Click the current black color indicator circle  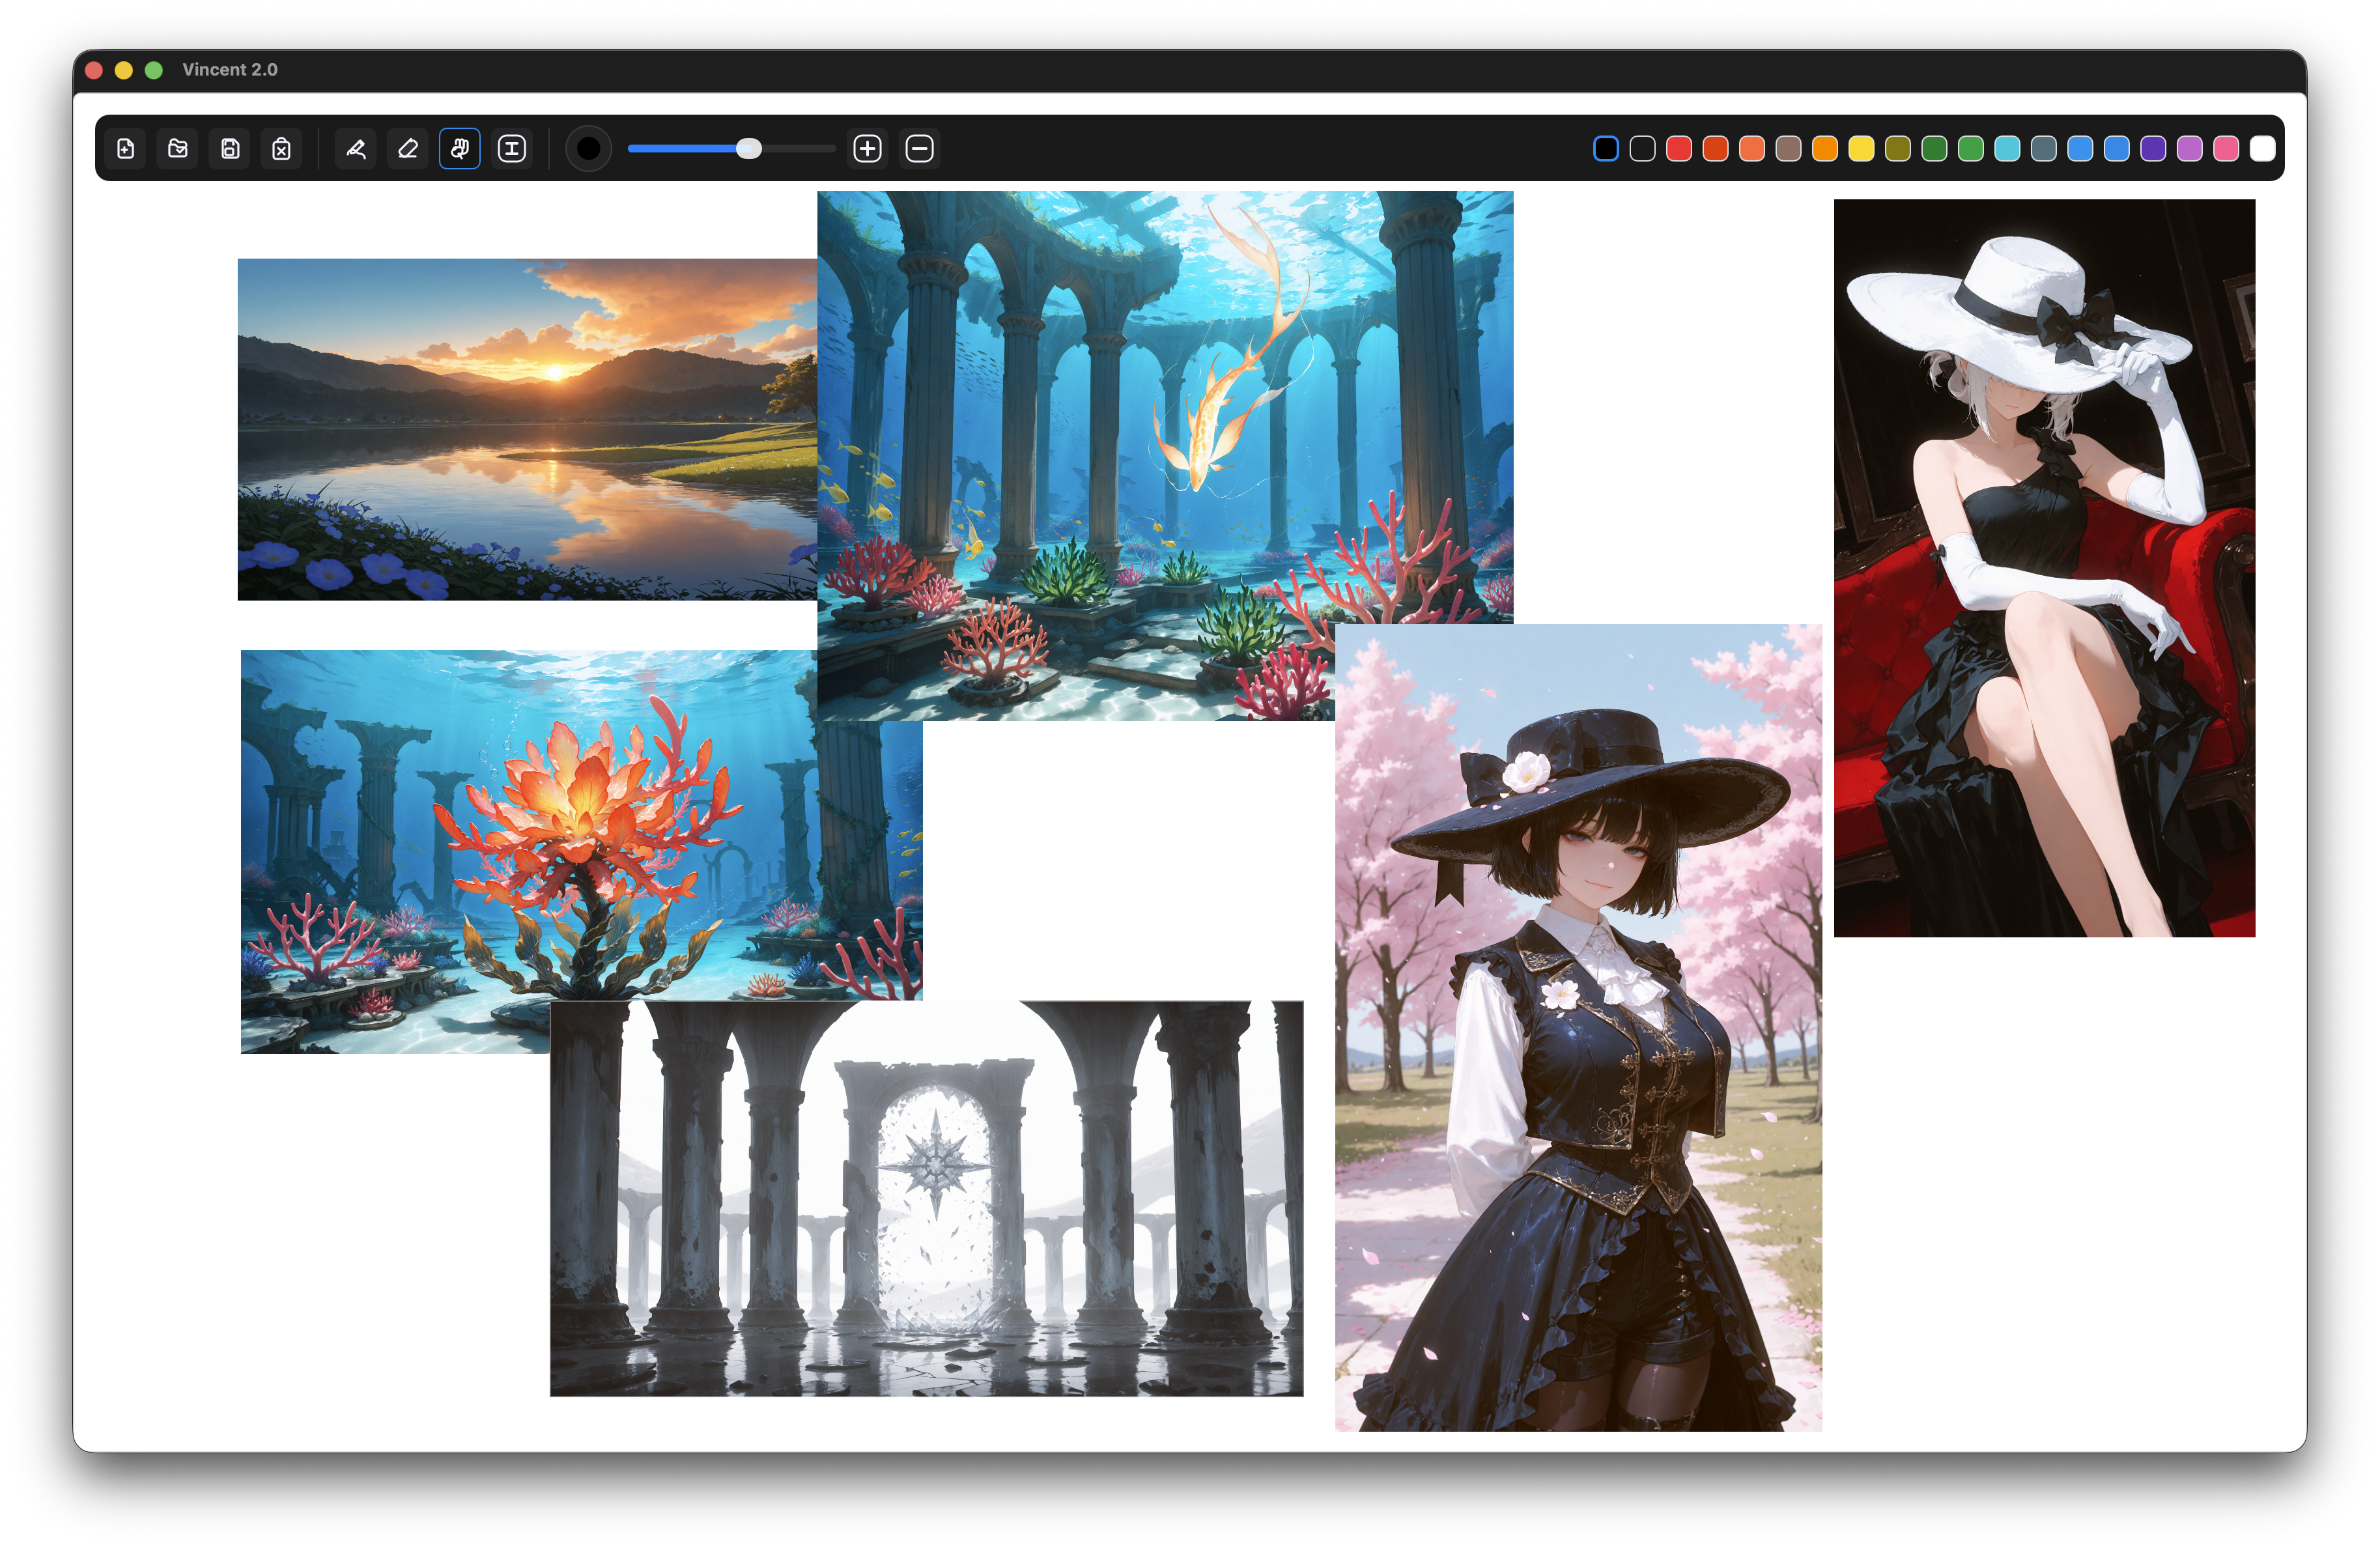[589, 149]
